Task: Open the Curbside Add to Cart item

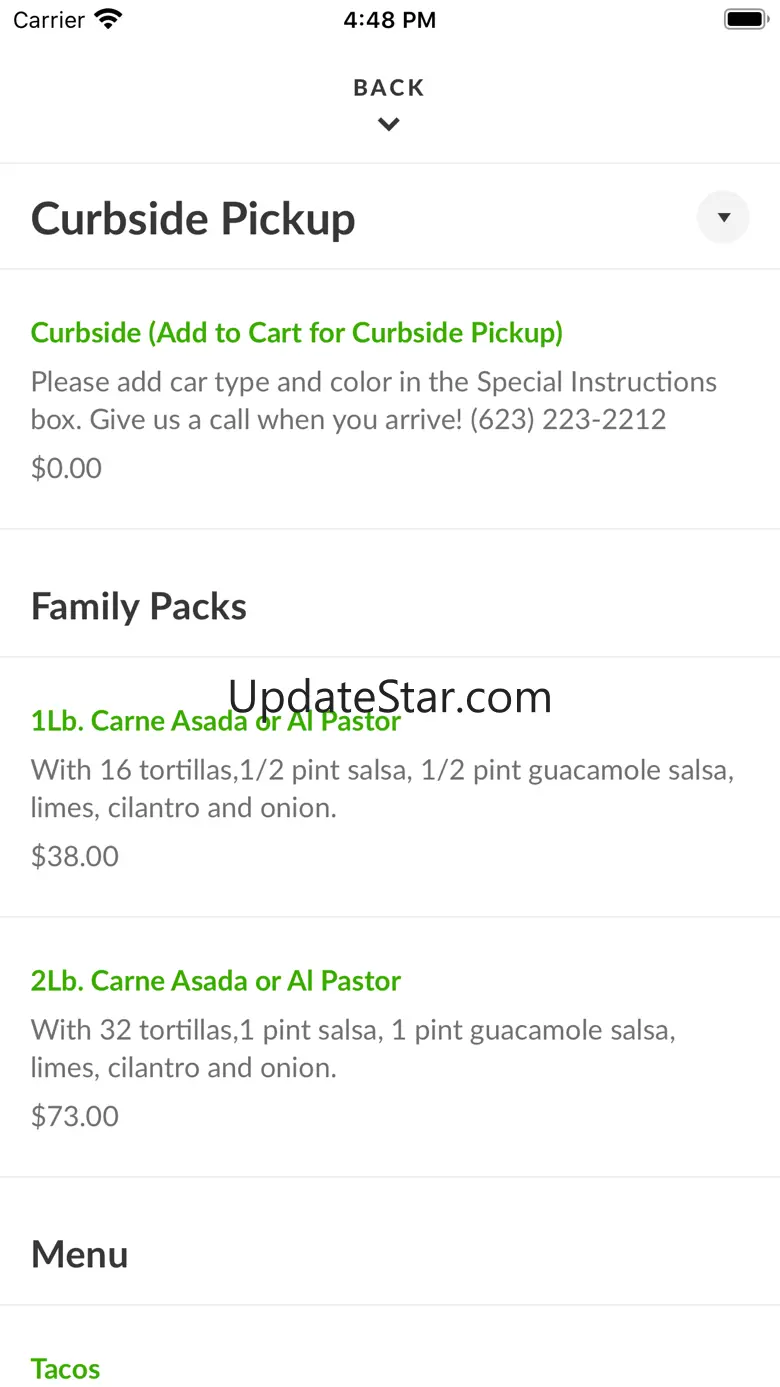Action: pos(296,332)
